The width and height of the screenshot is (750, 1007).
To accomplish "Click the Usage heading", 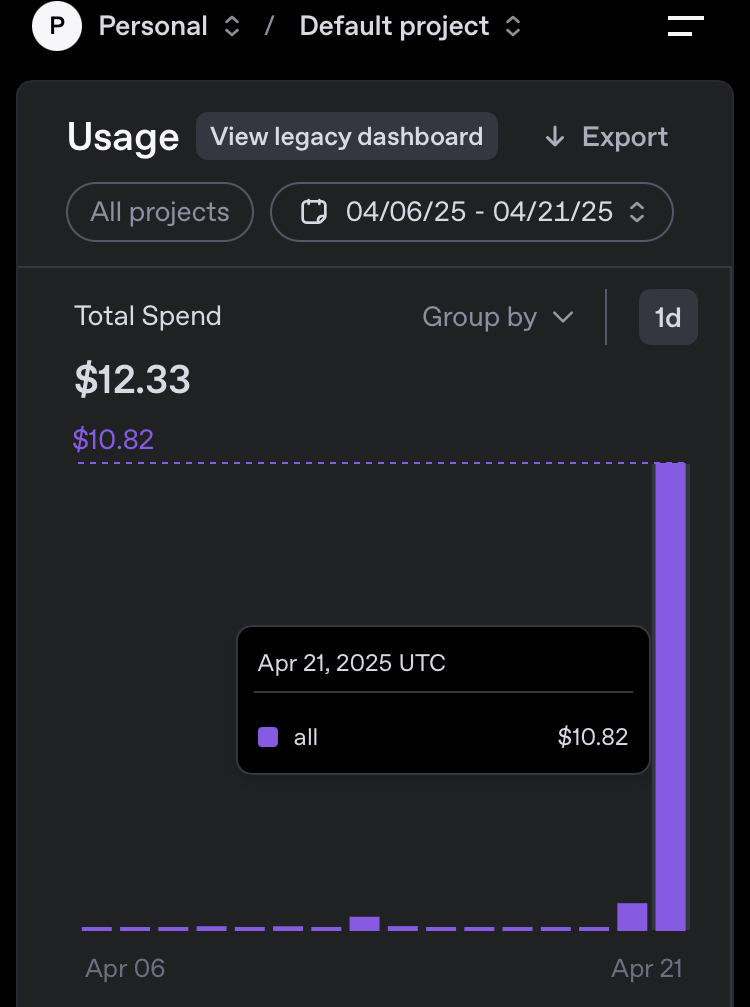I will coord(123,138).
